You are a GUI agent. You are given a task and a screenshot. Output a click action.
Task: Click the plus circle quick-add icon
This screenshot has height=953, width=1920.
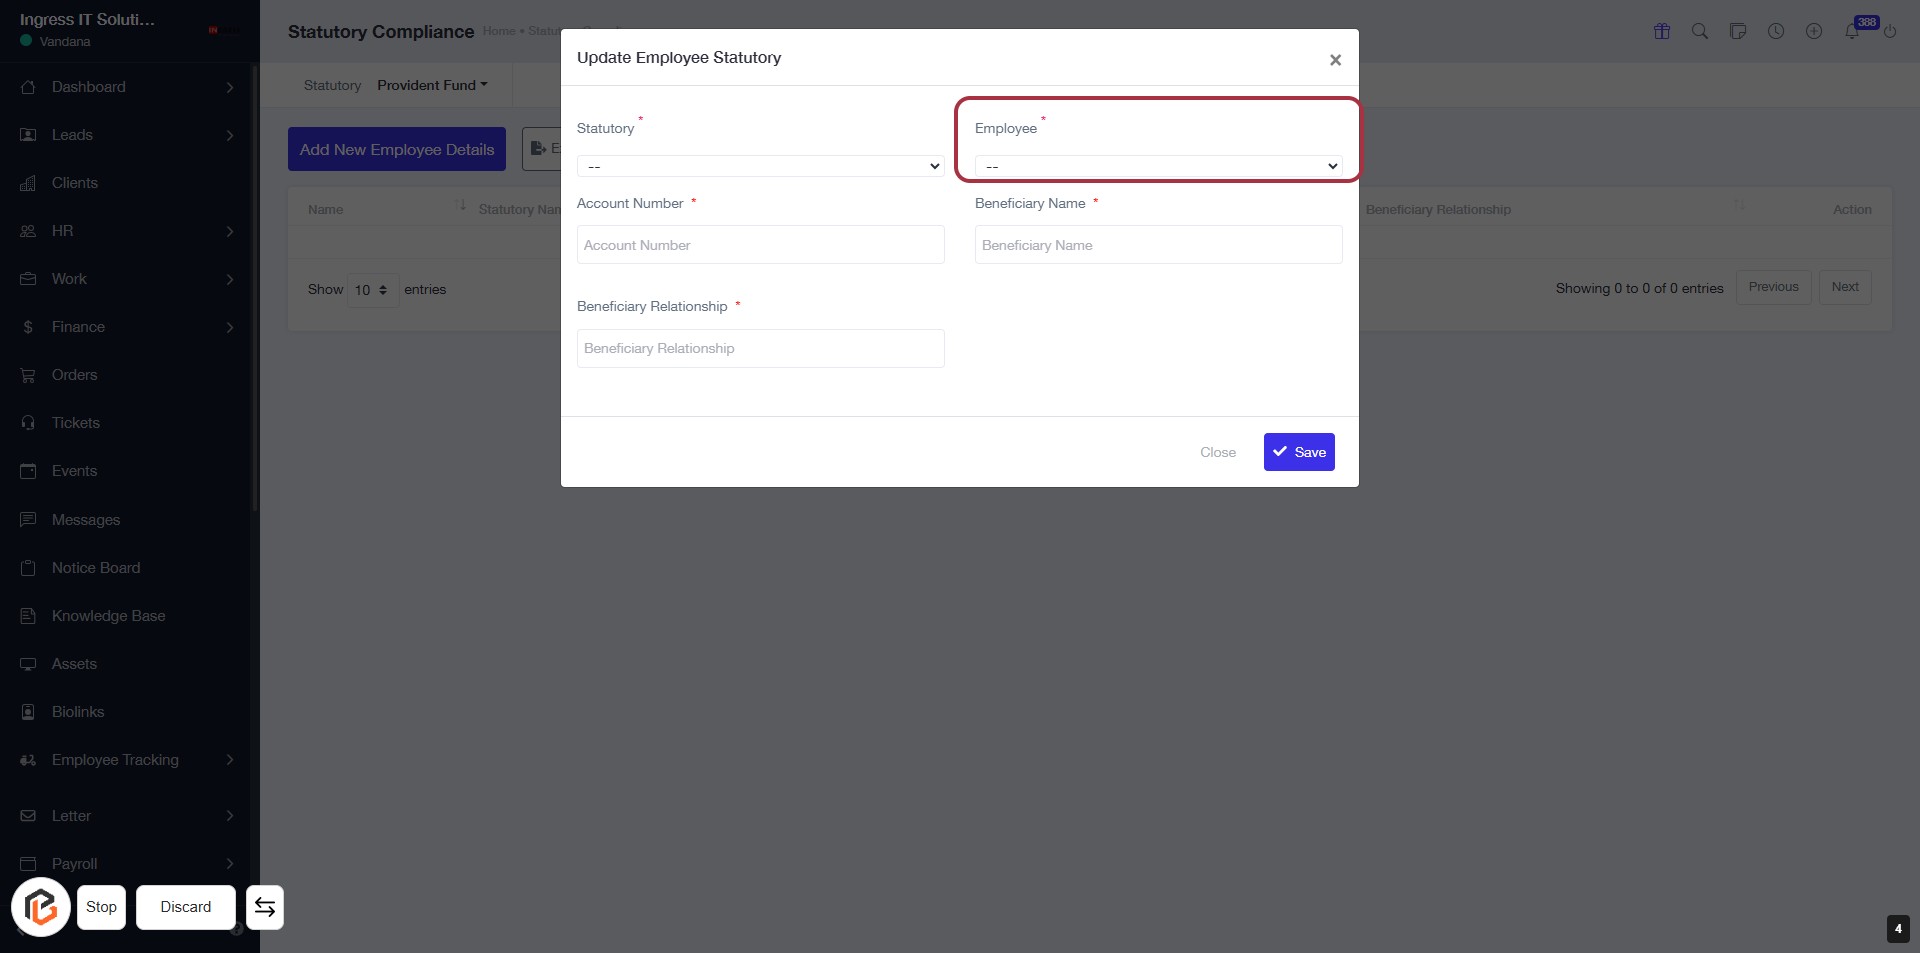[1814, 31]
